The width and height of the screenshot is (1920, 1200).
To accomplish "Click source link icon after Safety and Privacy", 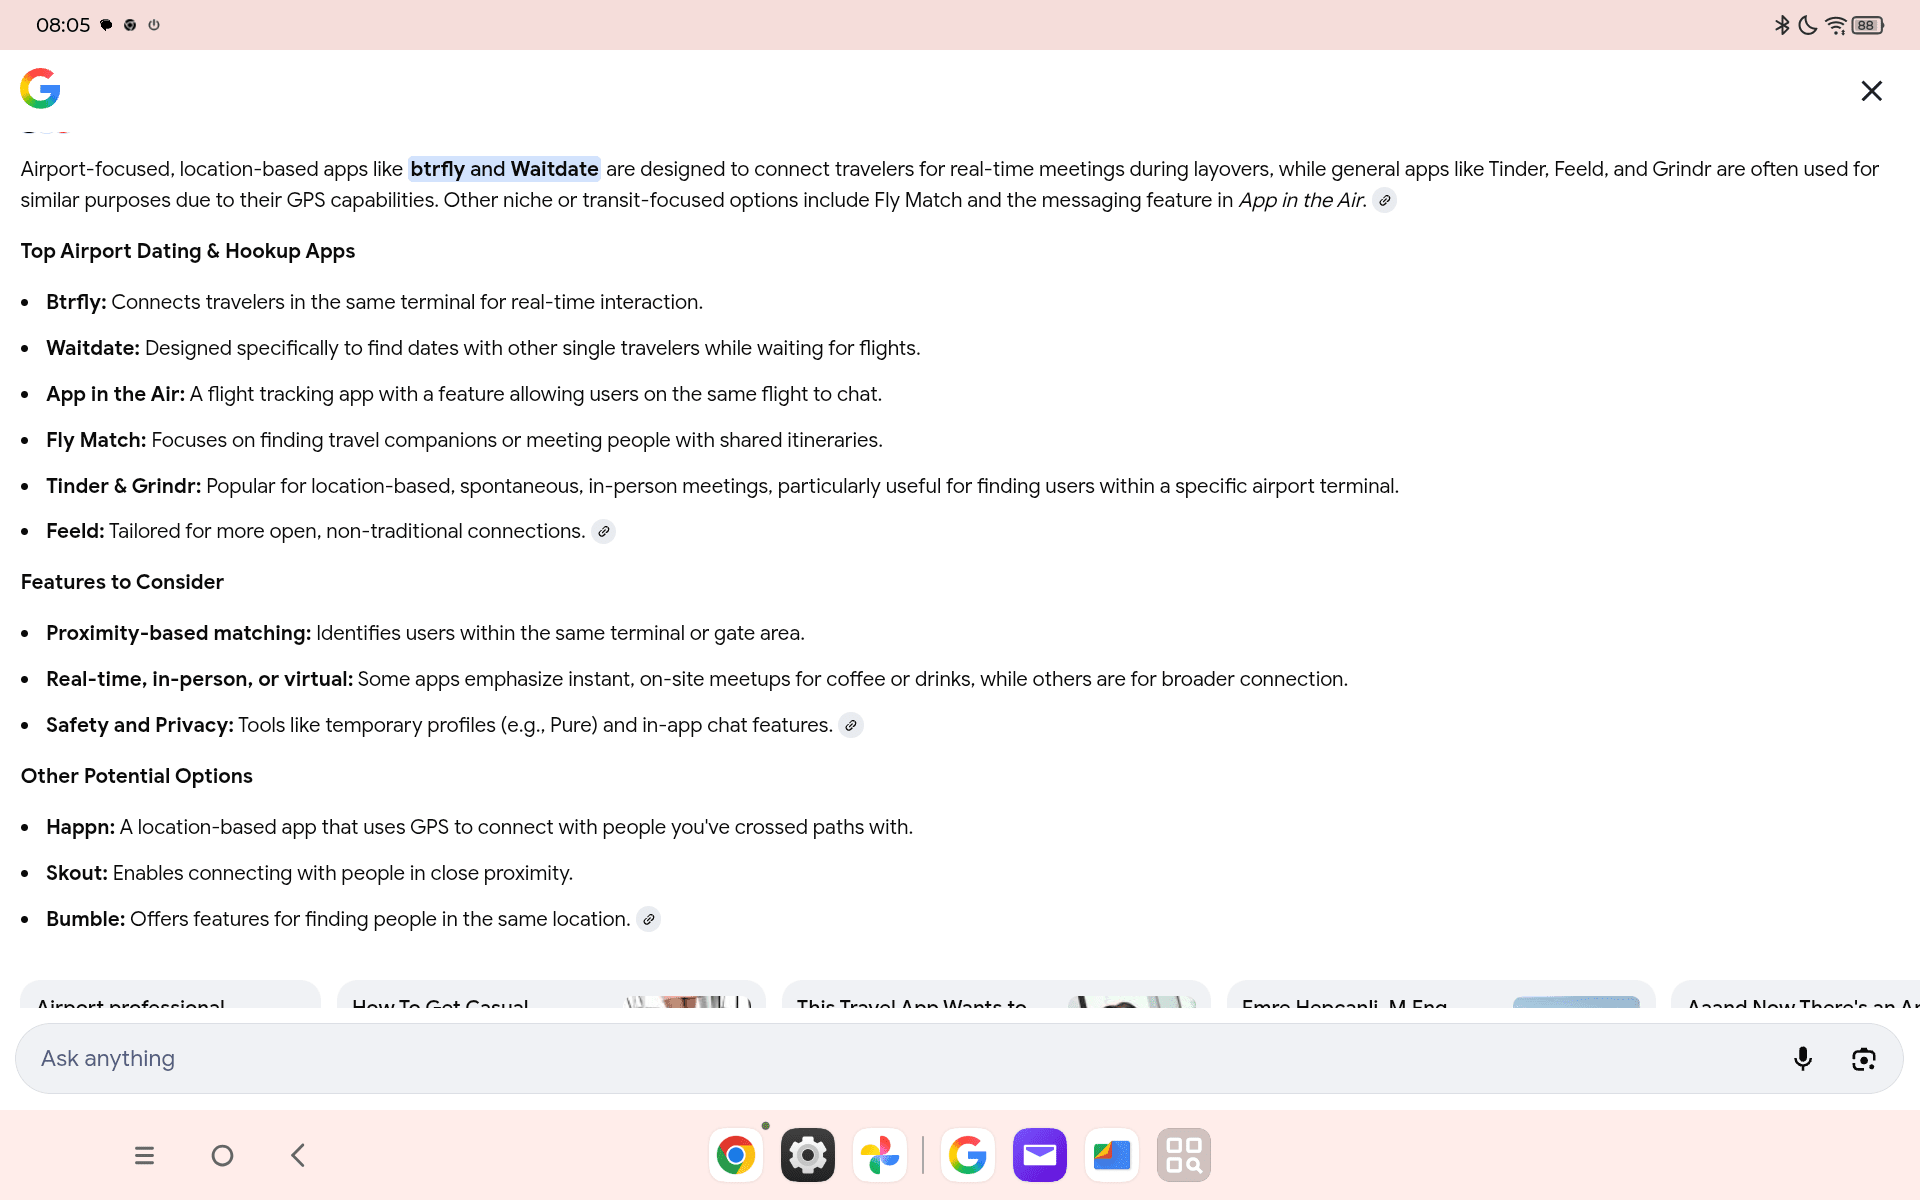I will click(850, 725).
